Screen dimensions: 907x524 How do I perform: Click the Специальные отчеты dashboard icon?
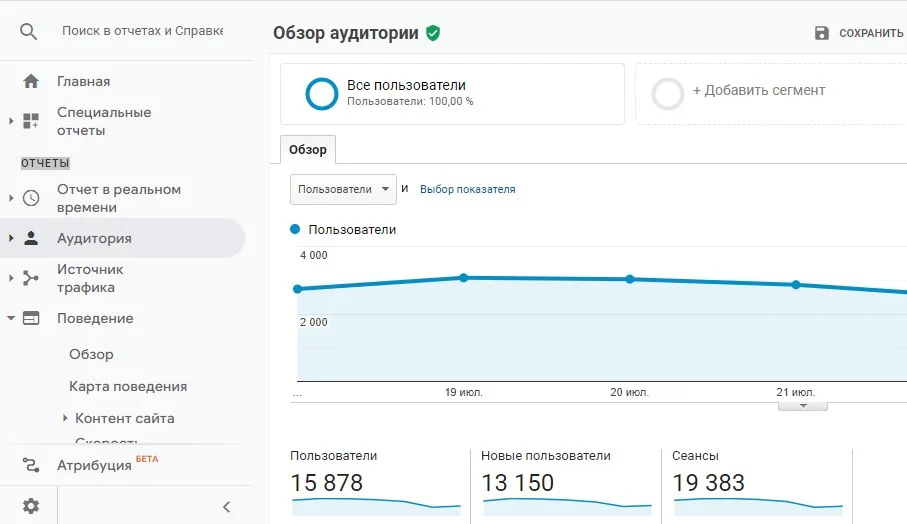pos(31,121)
